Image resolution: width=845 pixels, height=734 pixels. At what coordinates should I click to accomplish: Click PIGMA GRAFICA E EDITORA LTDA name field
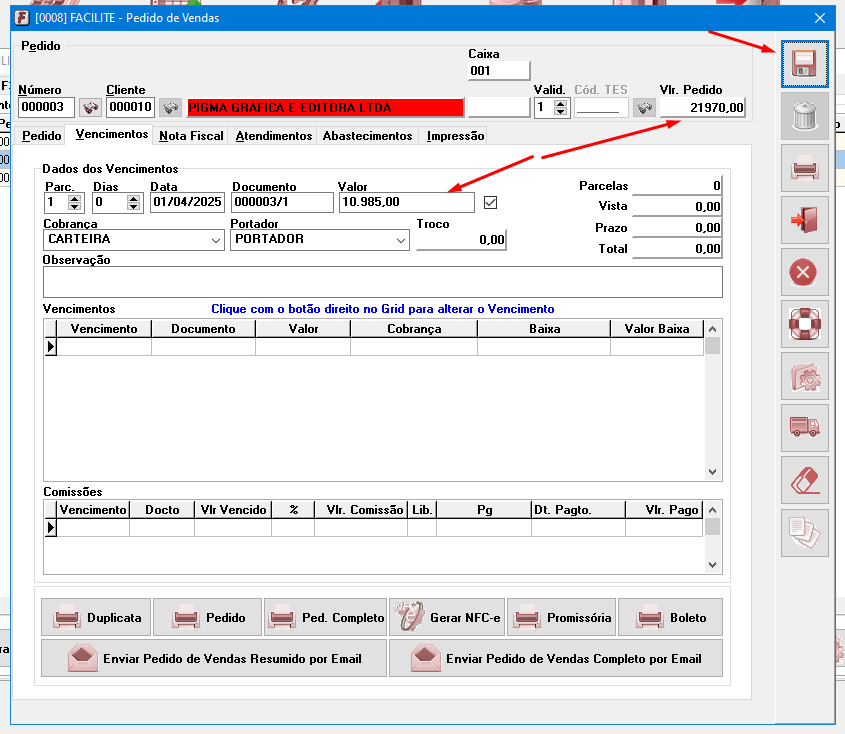(x=325, y=108)
